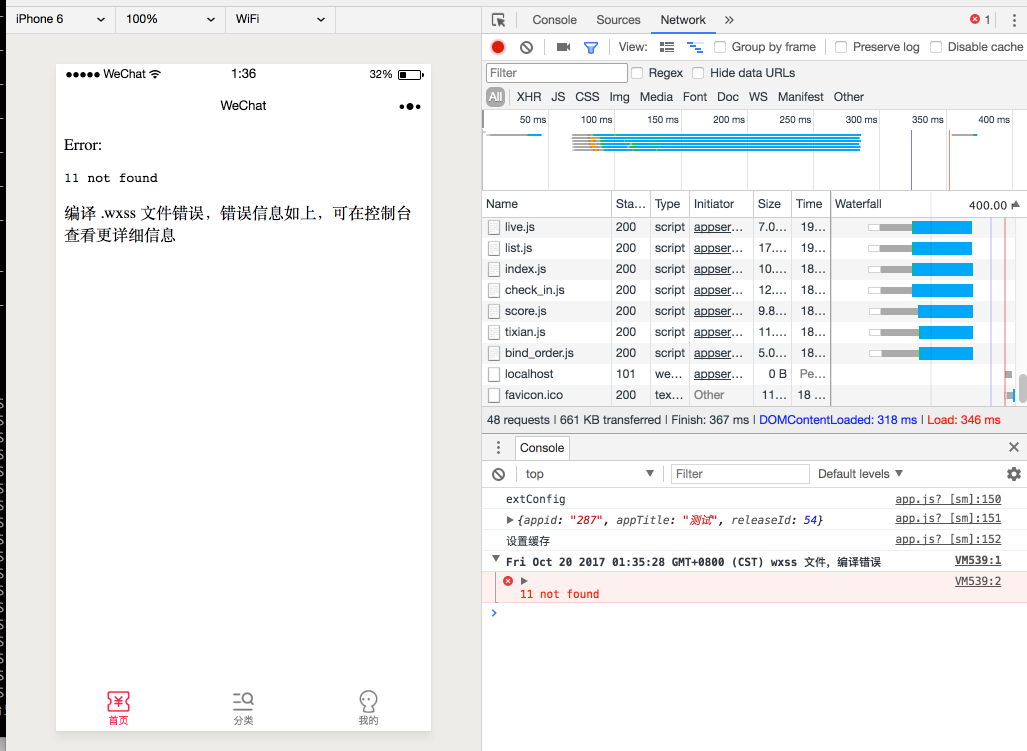Open the WeChat mini program menu dots

click(410, 107)
